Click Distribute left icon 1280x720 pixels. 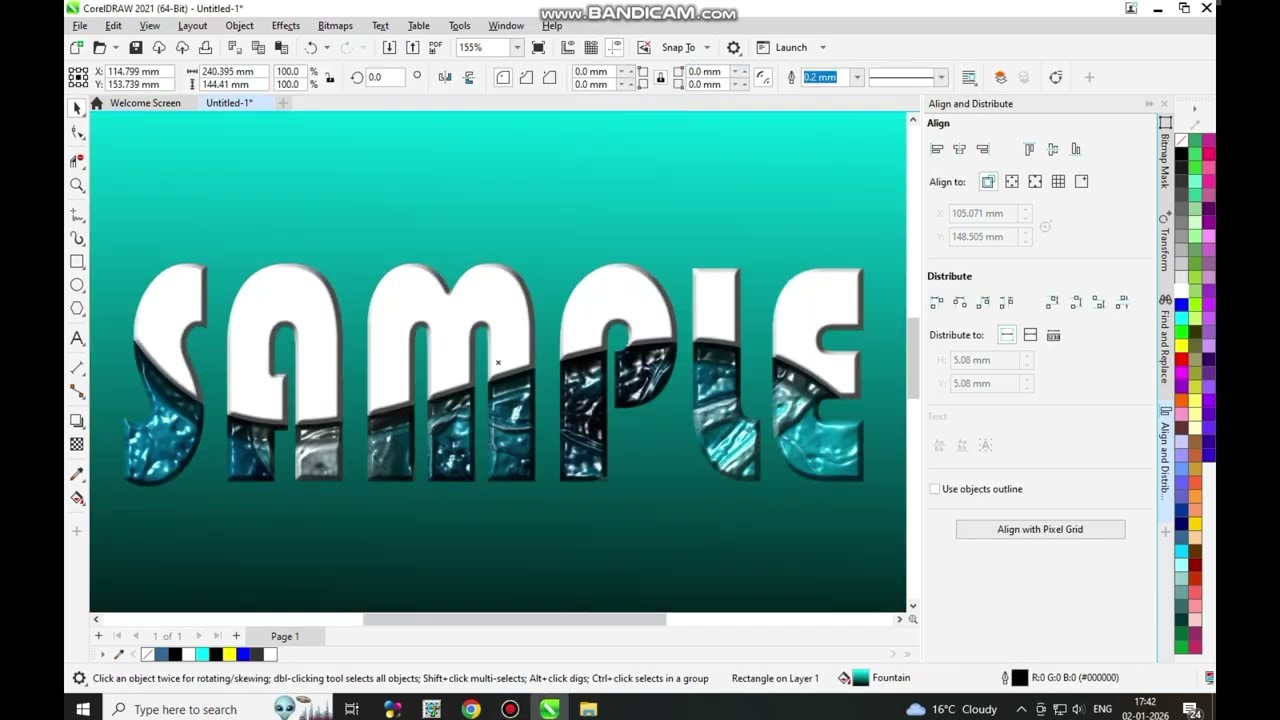tap(937, 301)
